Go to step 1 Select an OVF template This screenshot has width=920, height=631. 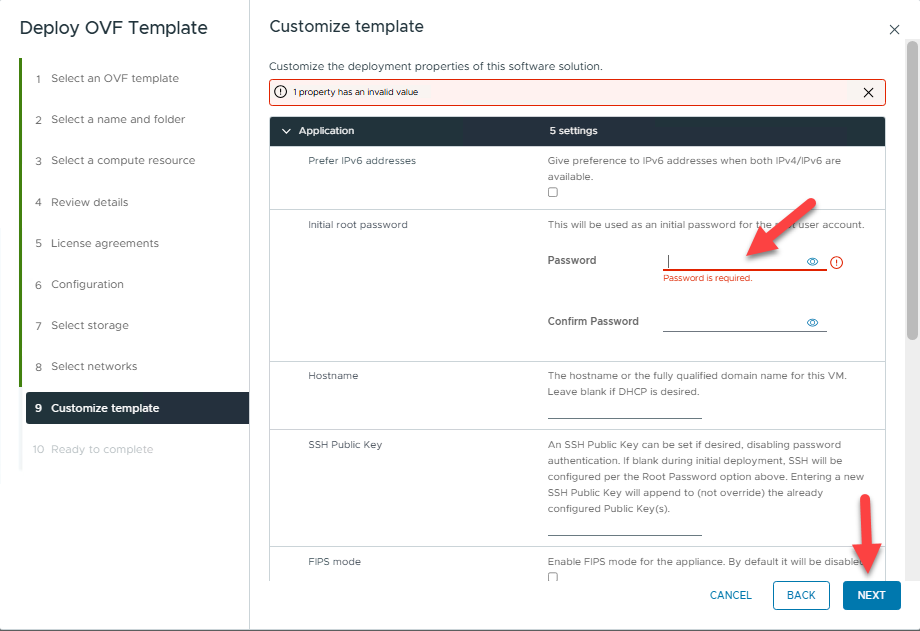pyautogui.click(x=114, y=78)
